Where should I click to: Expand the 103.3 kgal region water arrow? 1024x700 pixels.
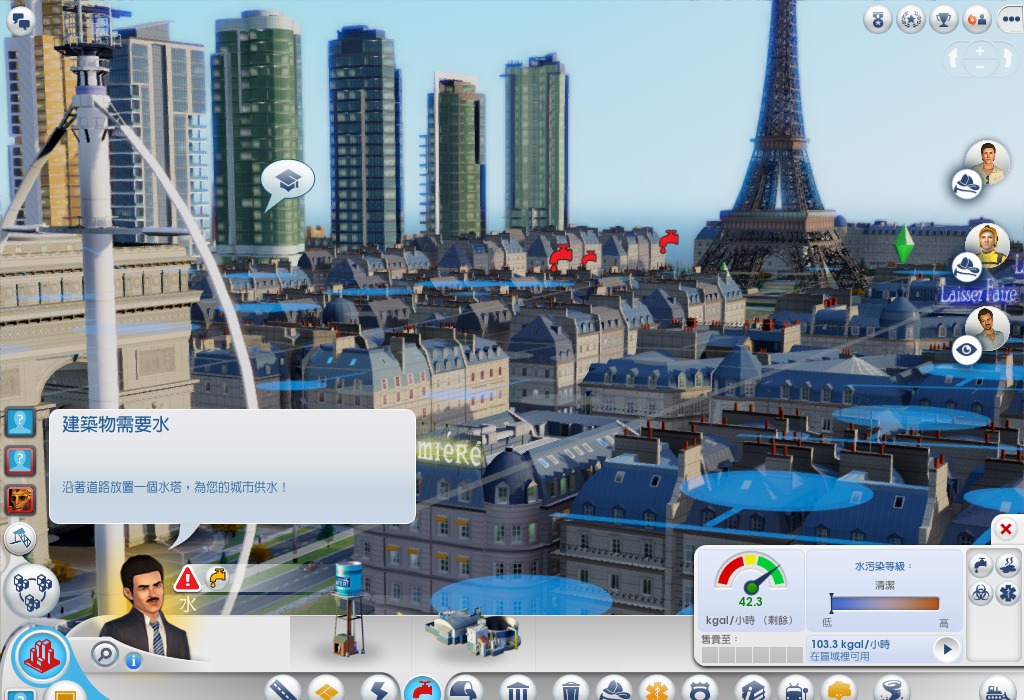click(x=947, y=649)
